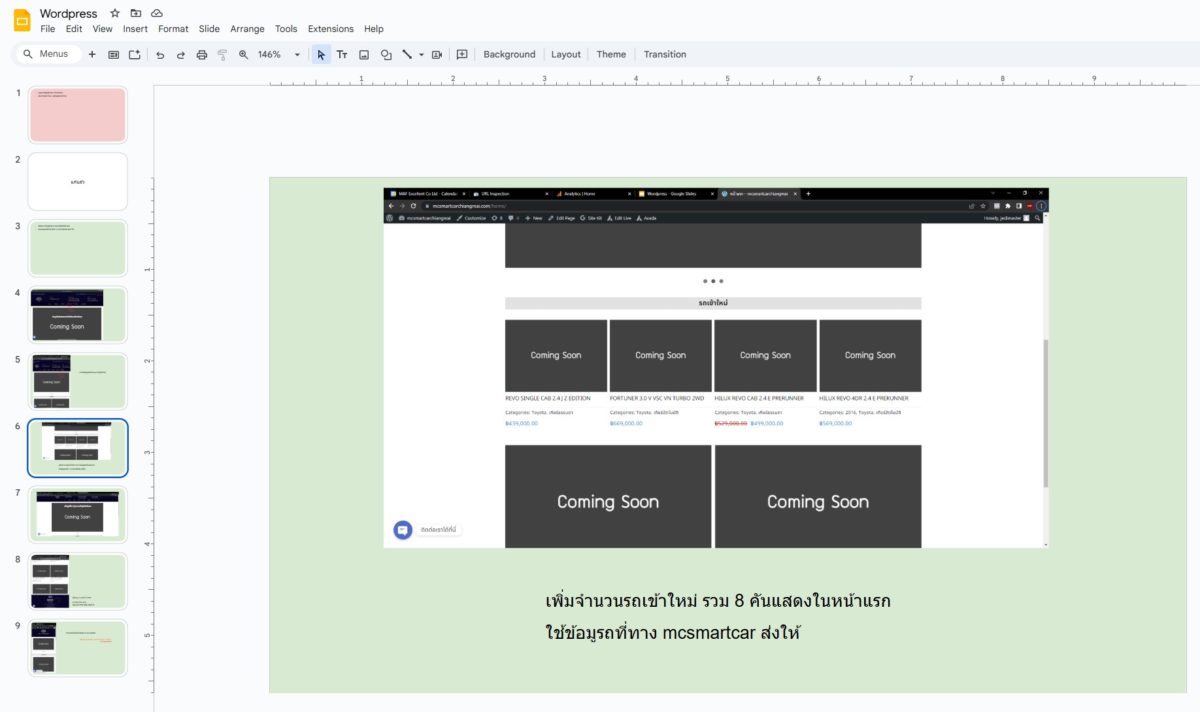Screen dimensions: 1200x712
Task: Print the presentation using the printer icon
Action: (202, 55)
